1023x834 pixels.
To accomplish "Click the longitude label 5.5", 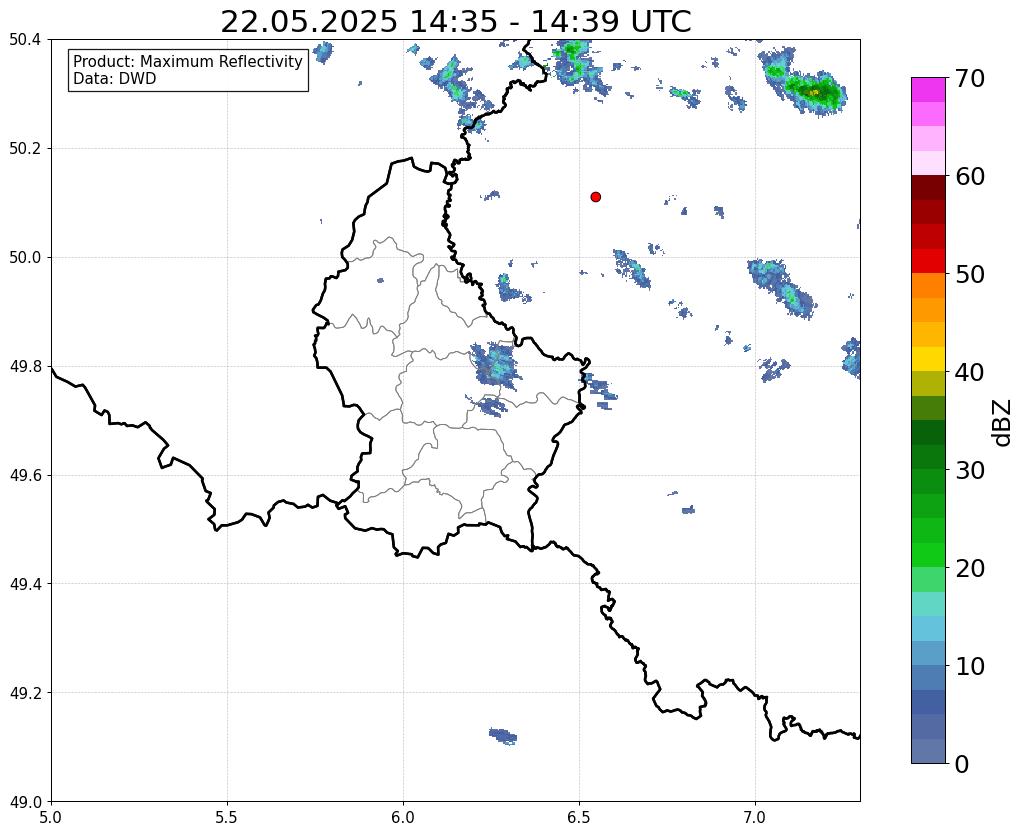I will [x=227, y=817].
